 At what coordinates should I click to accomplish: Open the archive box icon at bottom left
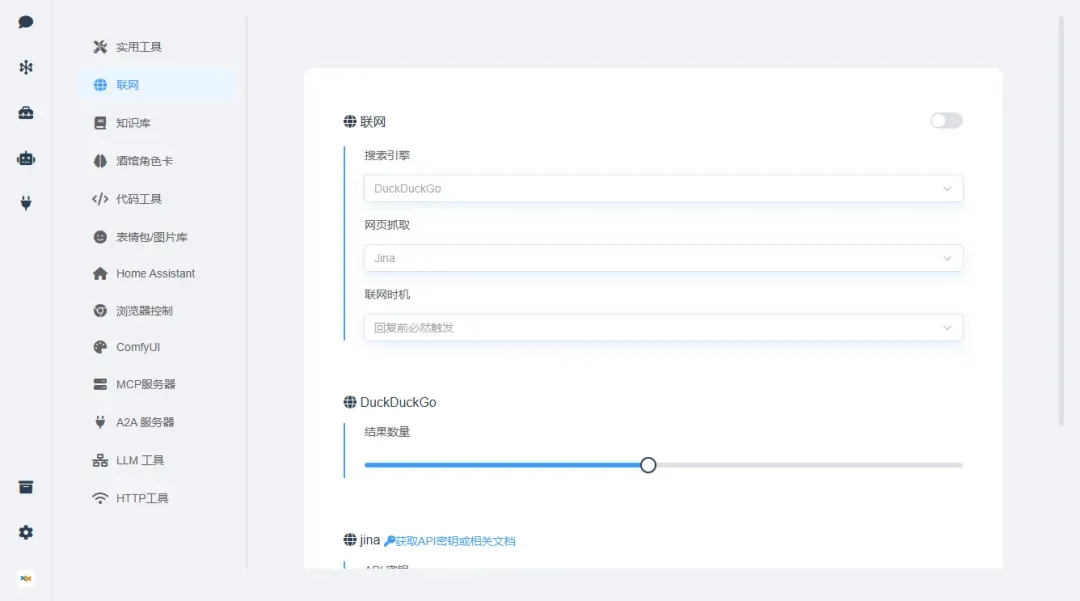26,487
